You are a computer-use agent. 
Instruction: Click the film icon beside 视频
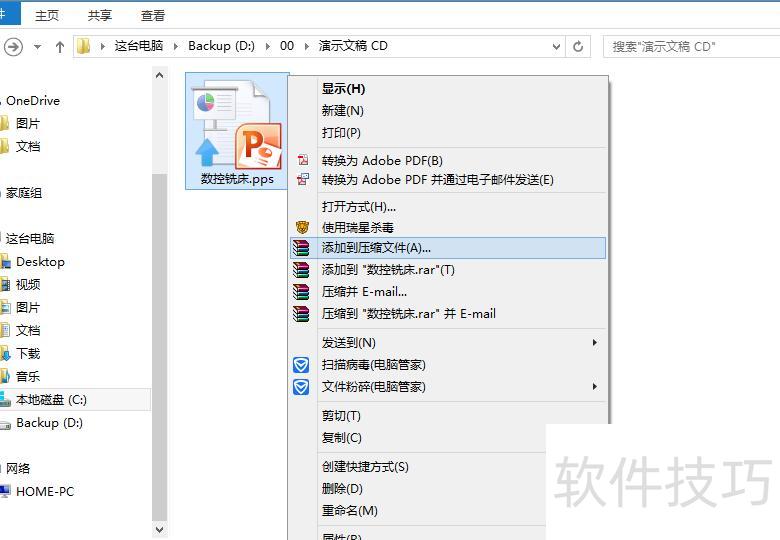coord(5,284)
